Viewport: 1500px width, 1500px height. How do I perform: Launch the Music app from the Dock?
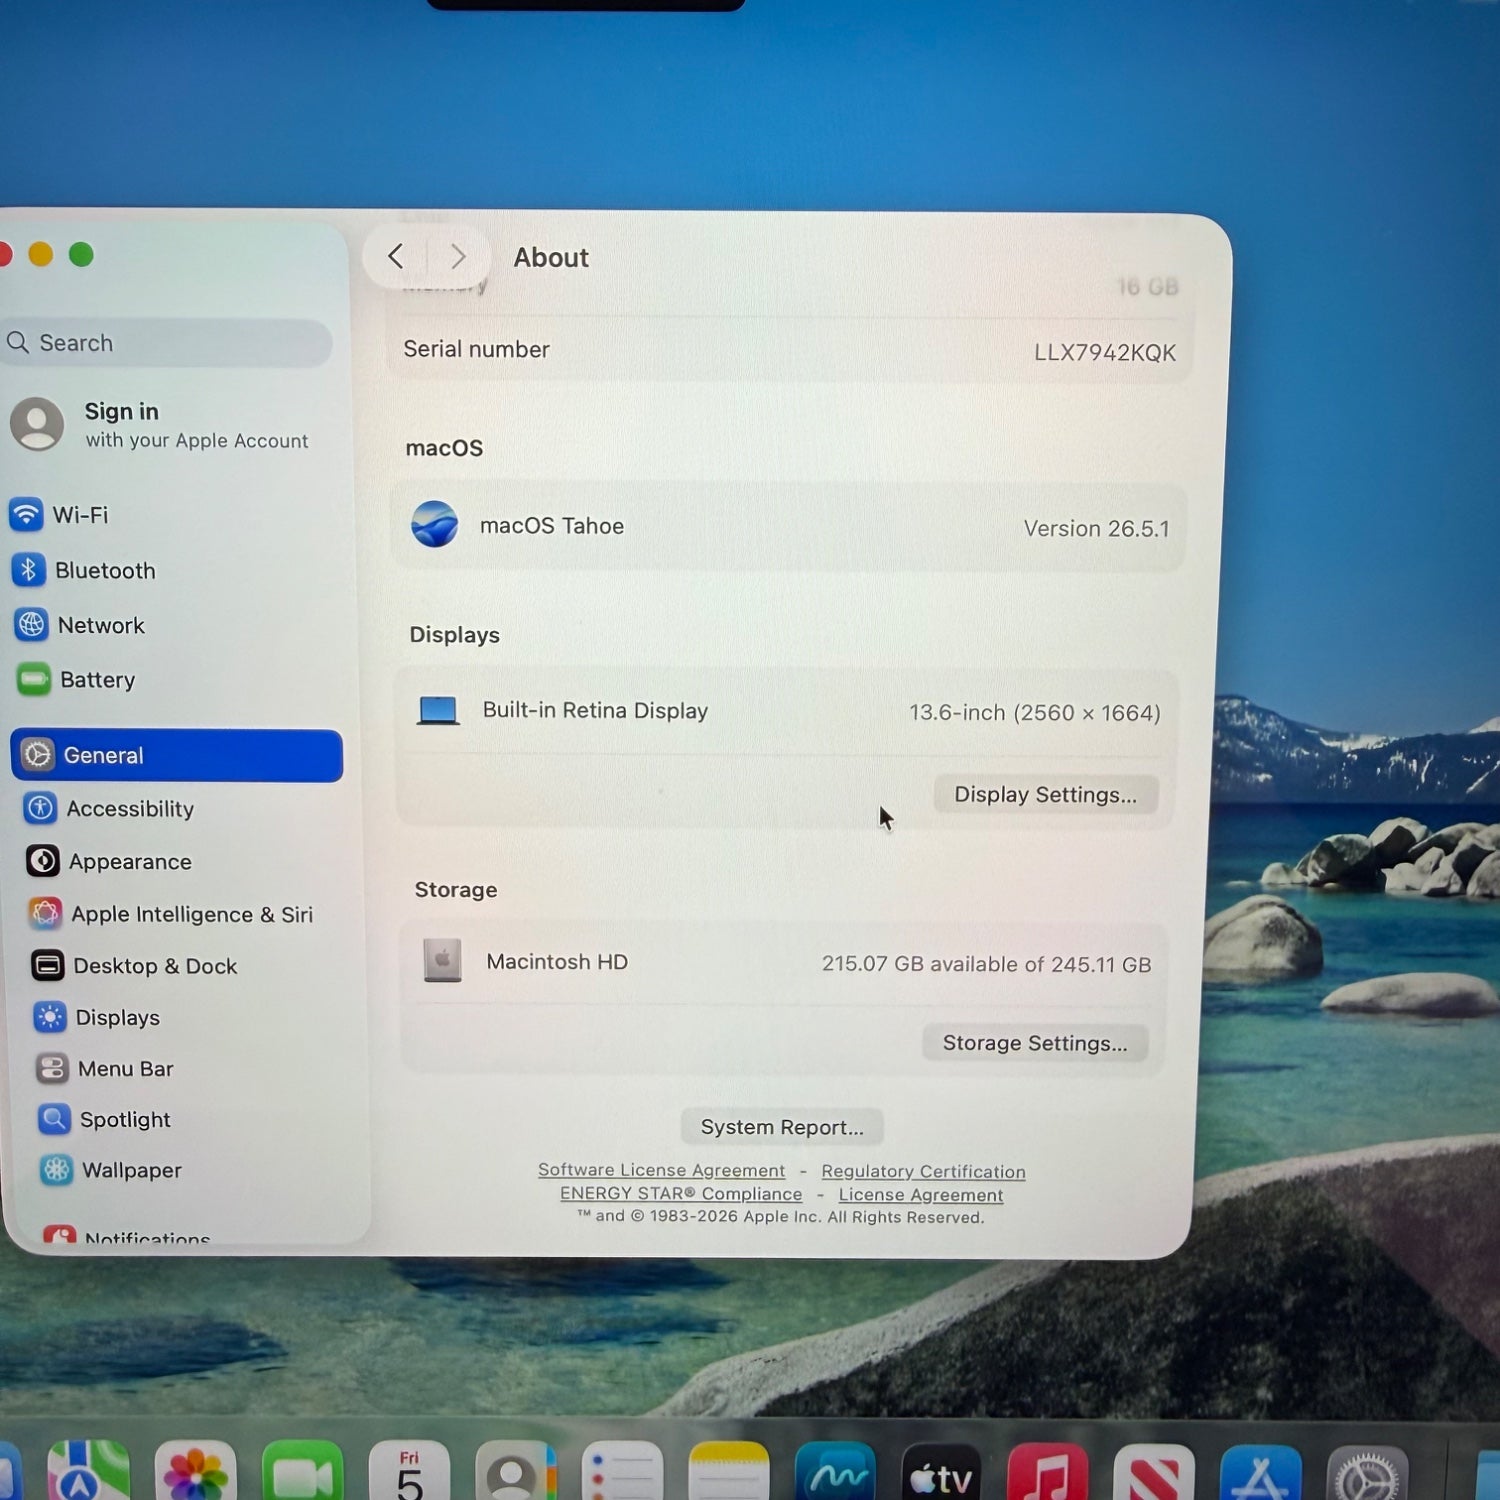pyautogui.click(x=1048, y=1473)
